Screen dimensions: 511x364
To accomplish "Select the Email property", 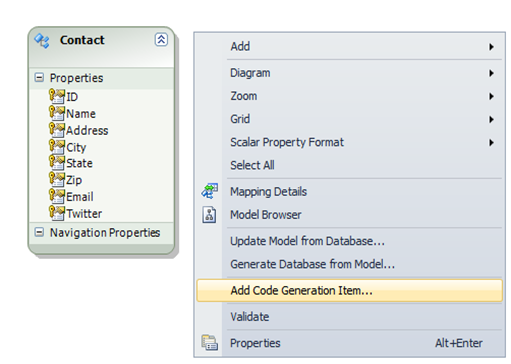I will (80, 197).
